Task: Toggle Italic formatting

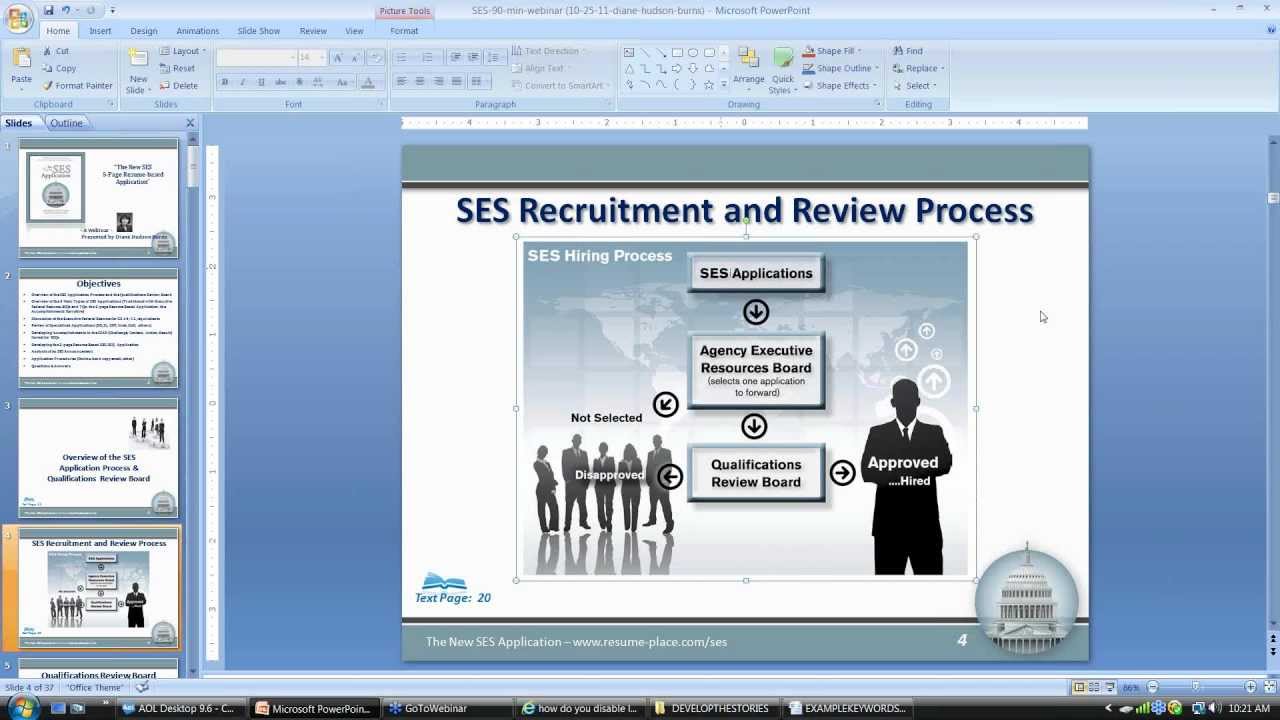Action: coord(243,82)
